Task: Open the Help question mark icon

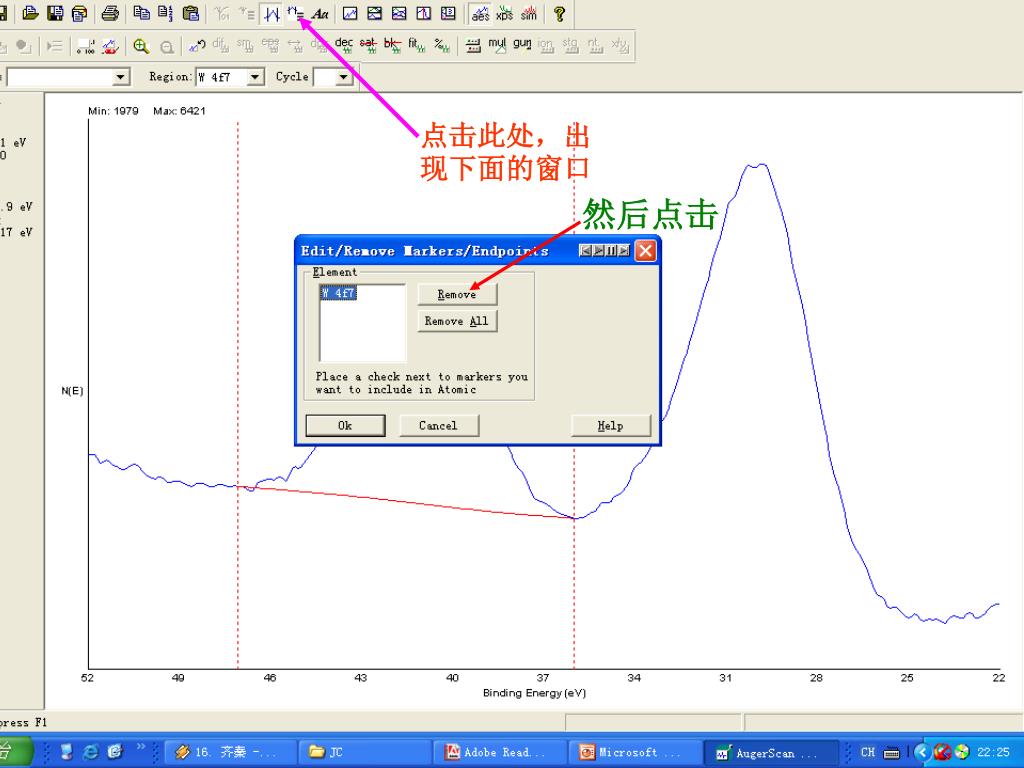Action: click(559, 14)
